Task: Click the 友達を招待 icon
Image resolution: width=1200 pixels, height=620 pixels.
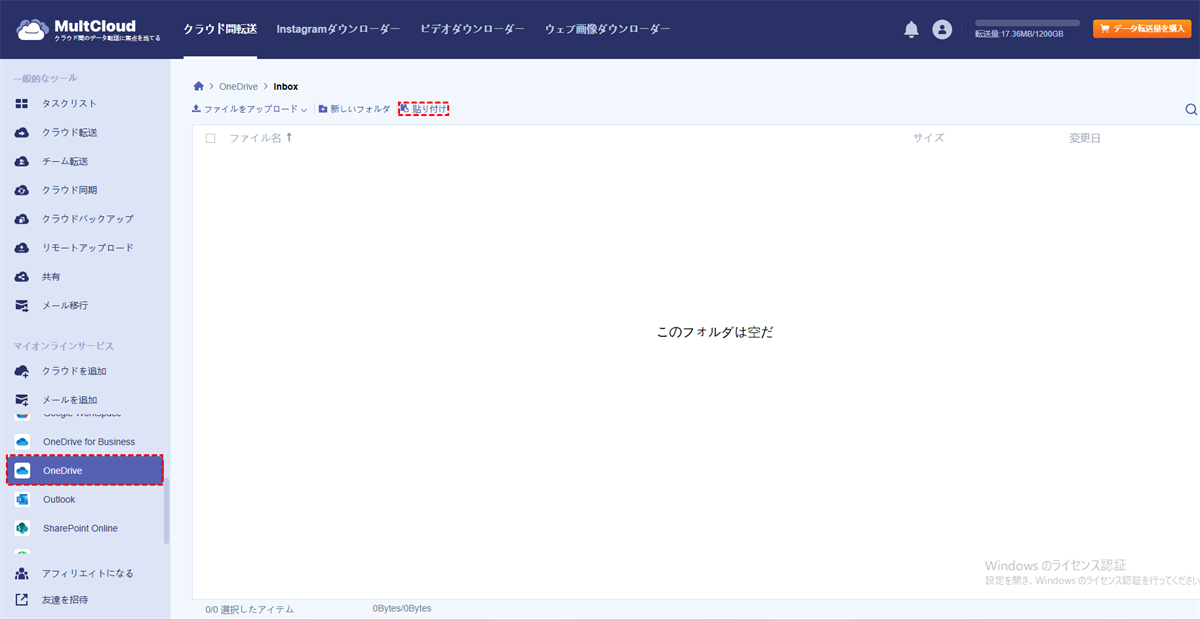Action: click(x=22, y=600)
